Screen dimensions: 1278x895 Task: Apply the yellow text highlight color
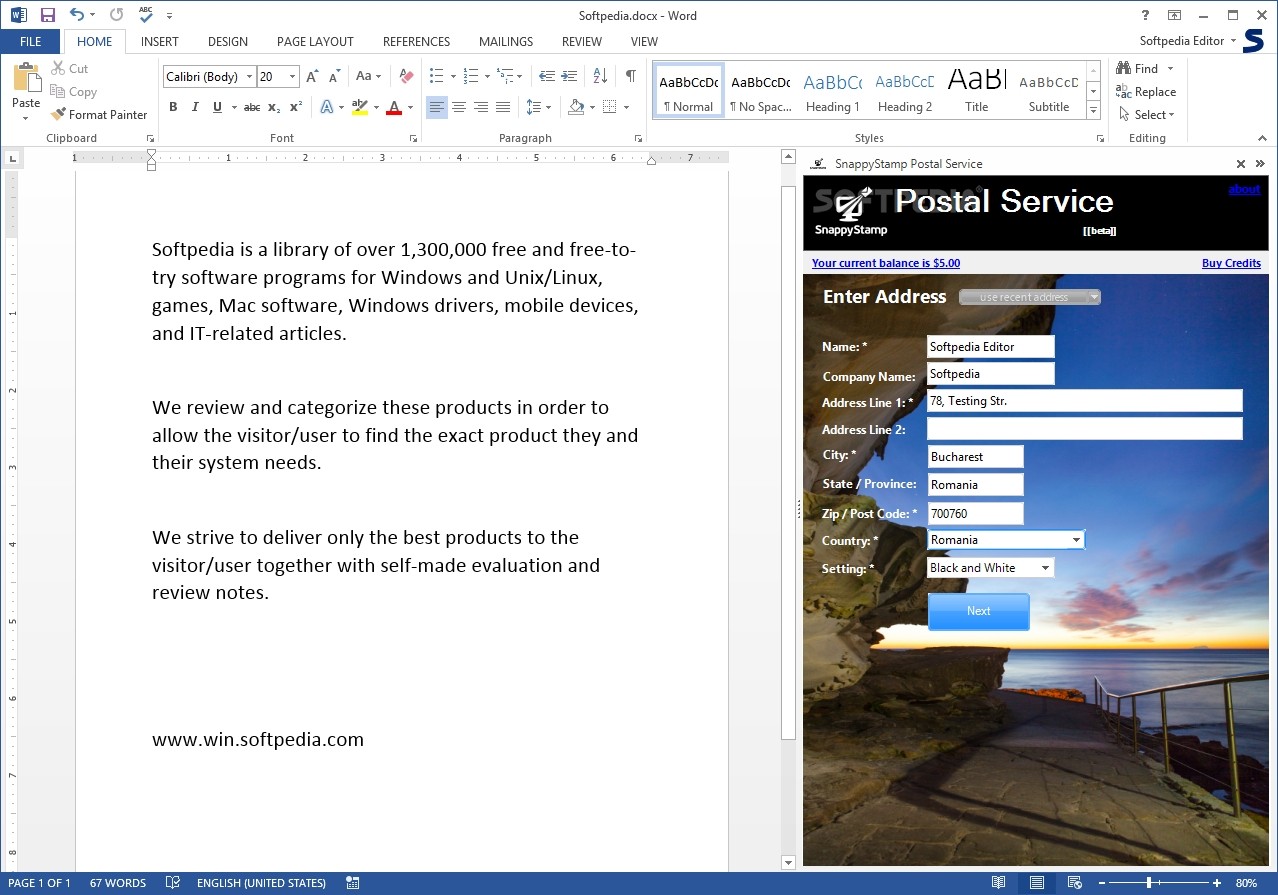pos(360,107)
